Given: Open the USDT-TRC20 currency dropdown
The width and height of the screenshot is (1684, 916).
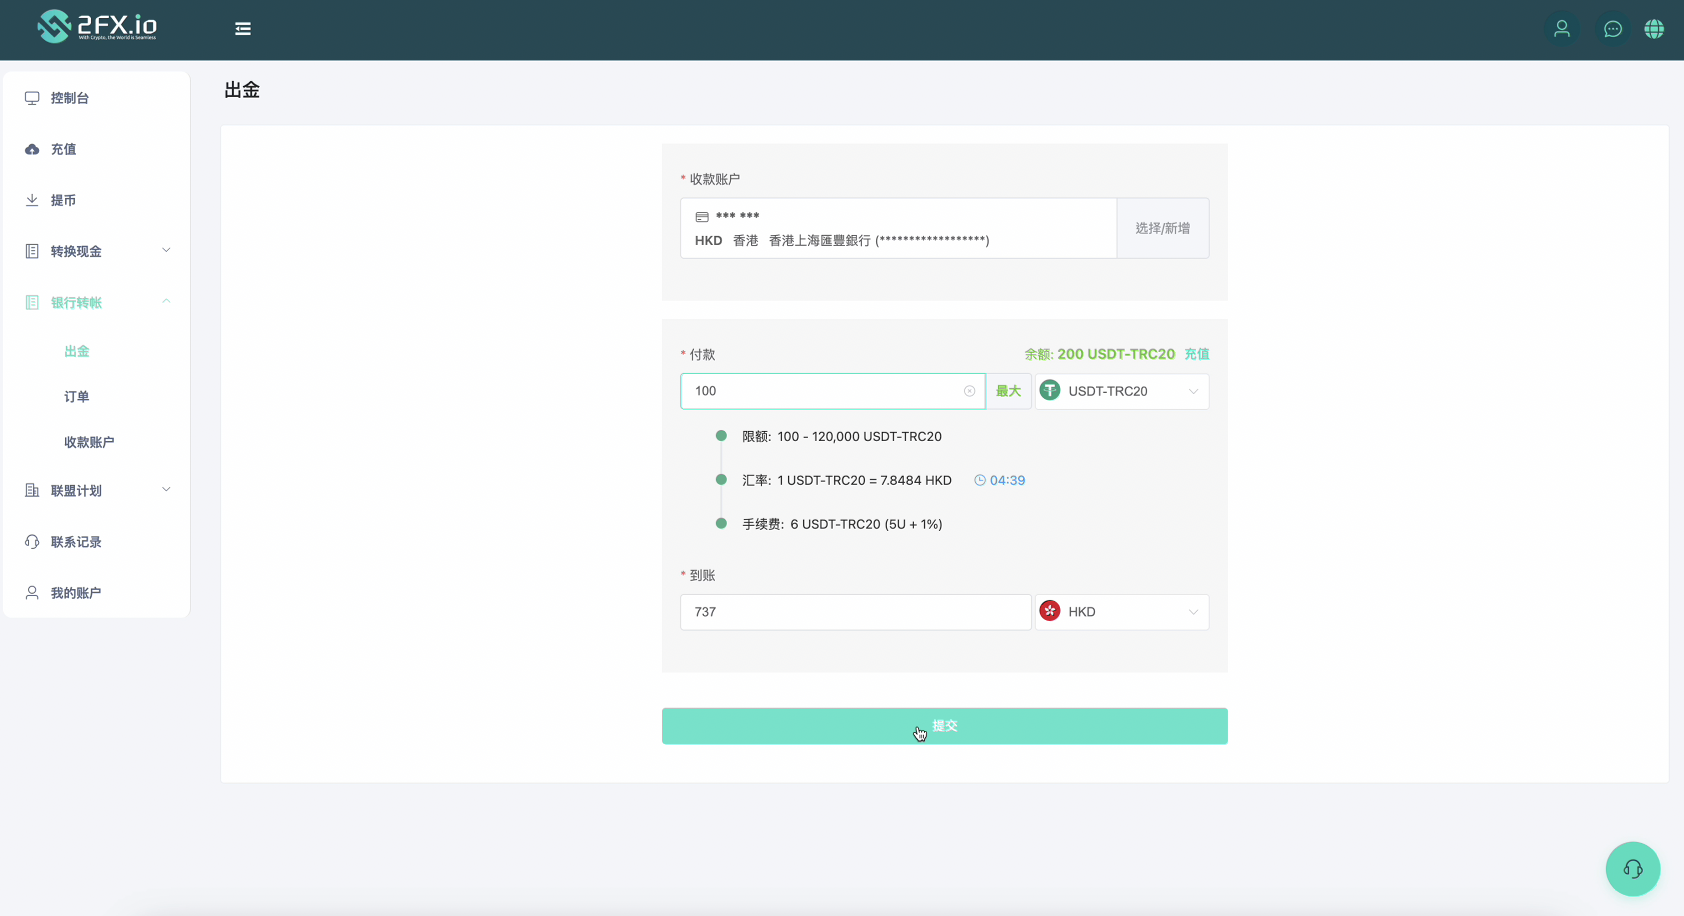Looking at the screenshot, I should [x=1121, y=391].
